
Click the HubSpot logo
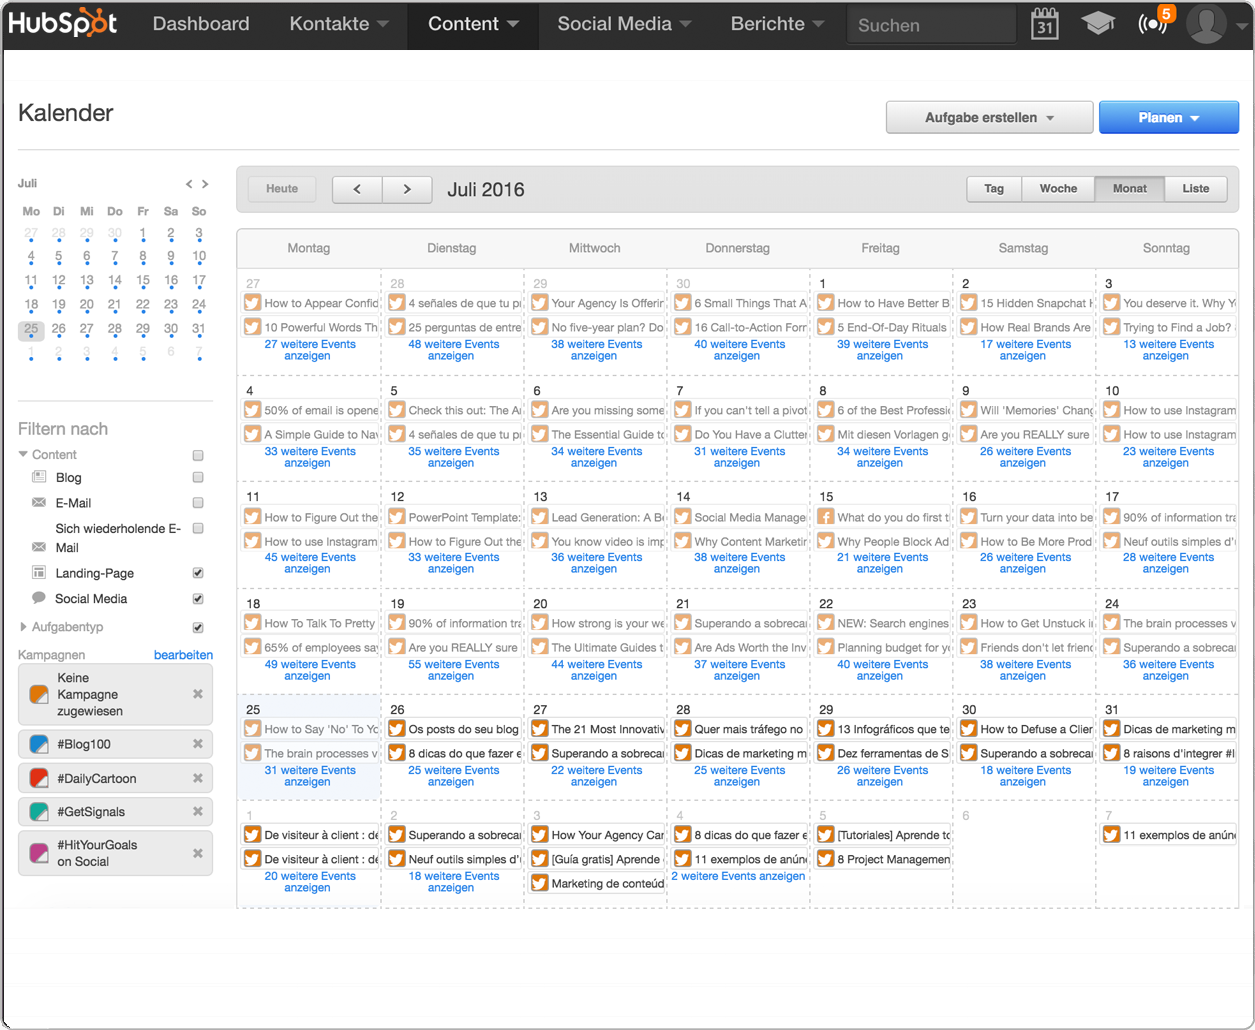coord(63,24)
